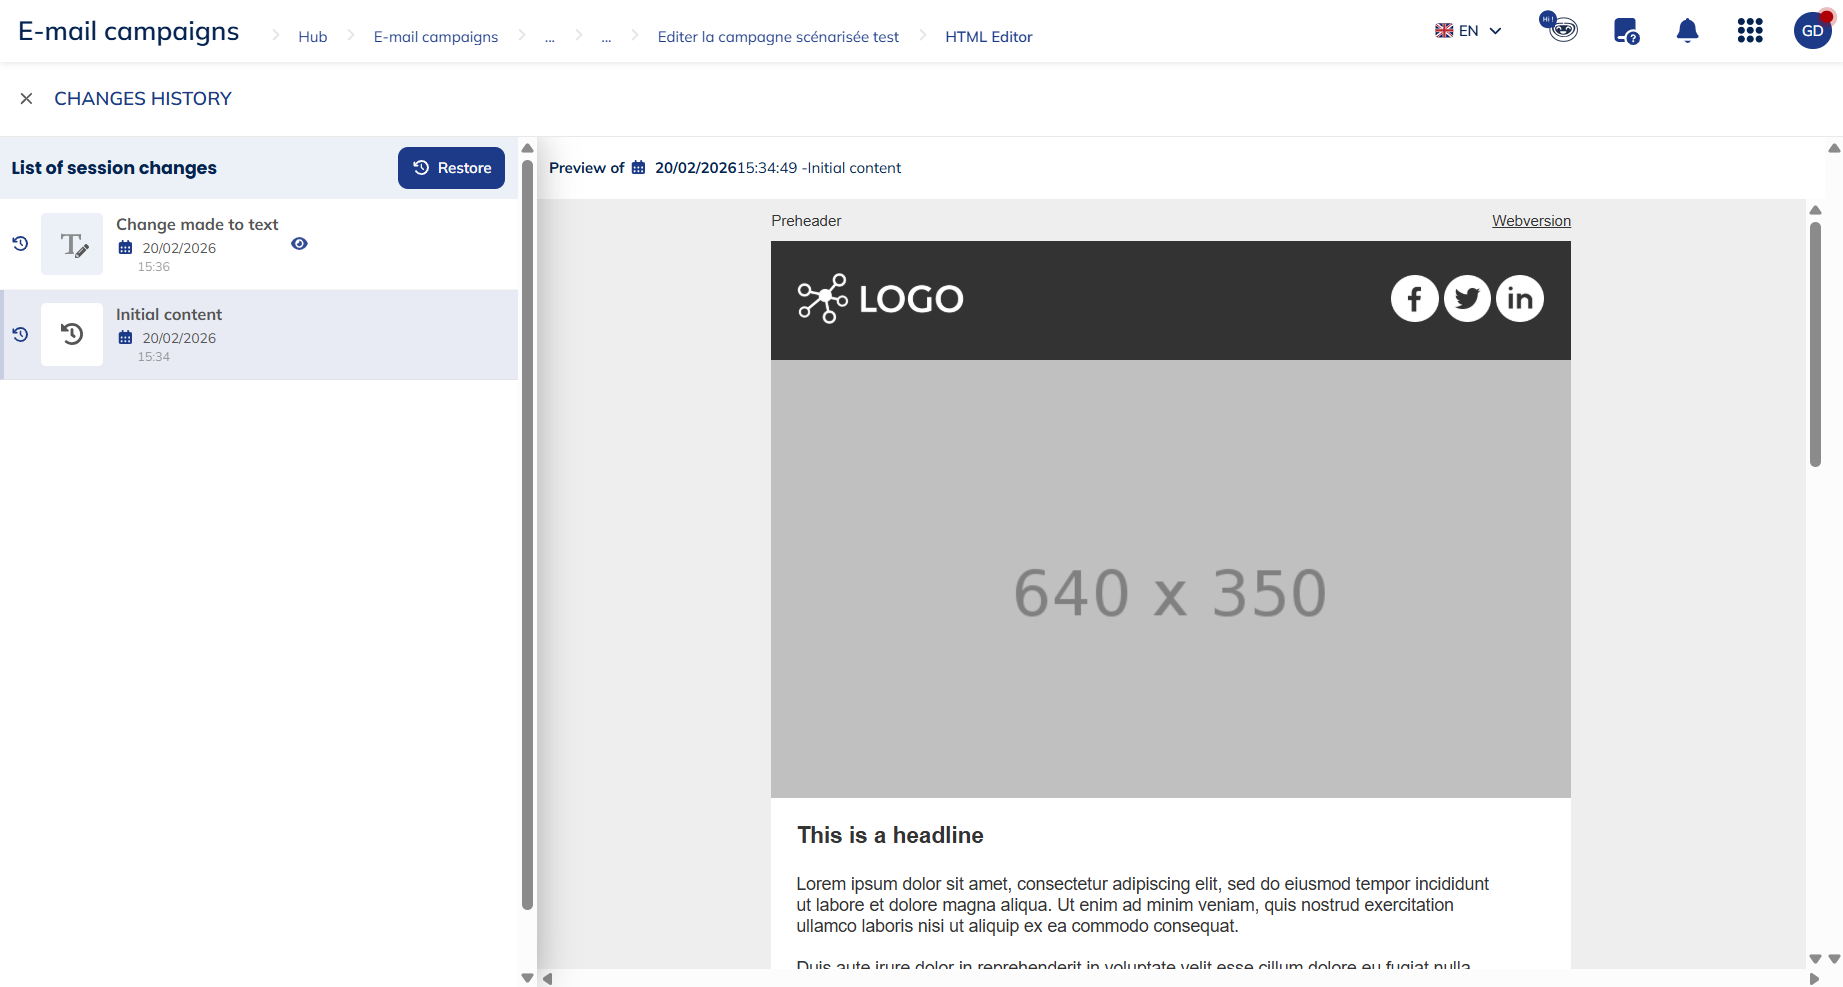The width and height of the screenshot is (1843, 987).
Task: Open the EN language dropdown
Action: [1468, 31]
